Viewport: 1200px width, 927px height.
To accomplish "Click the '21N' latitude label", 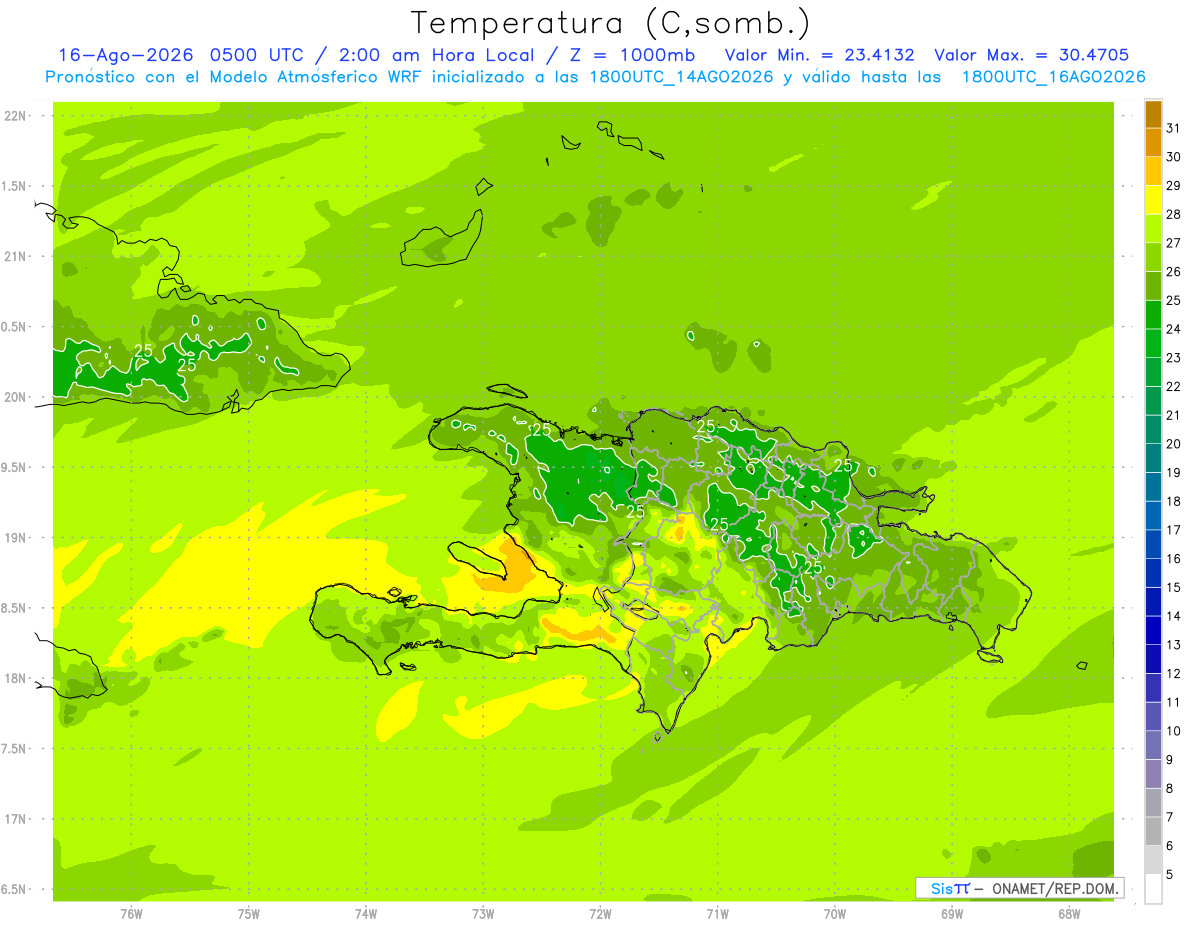I will coord(15,256).
